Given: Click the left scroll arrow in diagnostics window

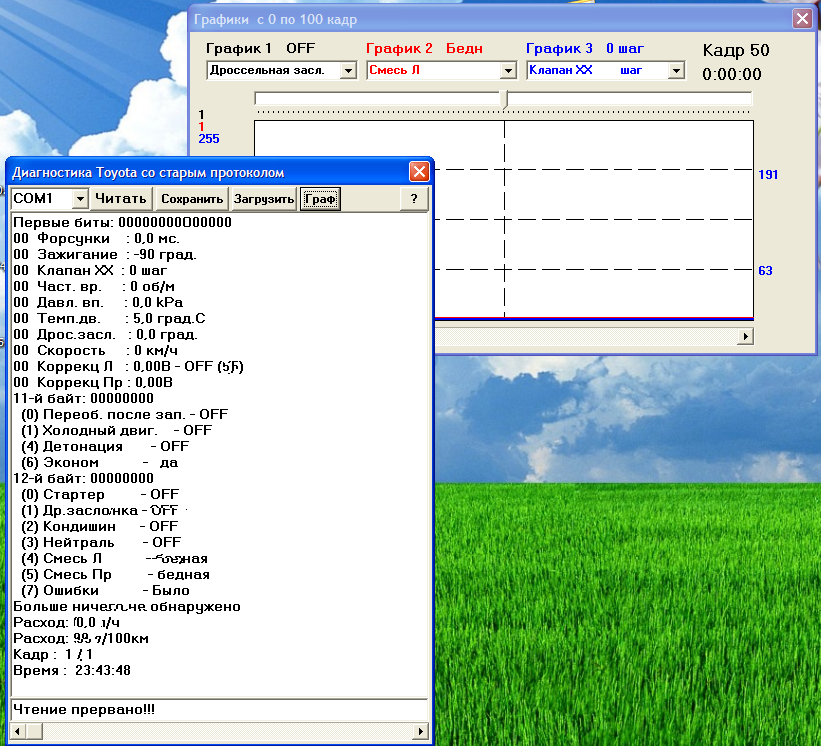Looking at the screenshot, I should [18, 731].
